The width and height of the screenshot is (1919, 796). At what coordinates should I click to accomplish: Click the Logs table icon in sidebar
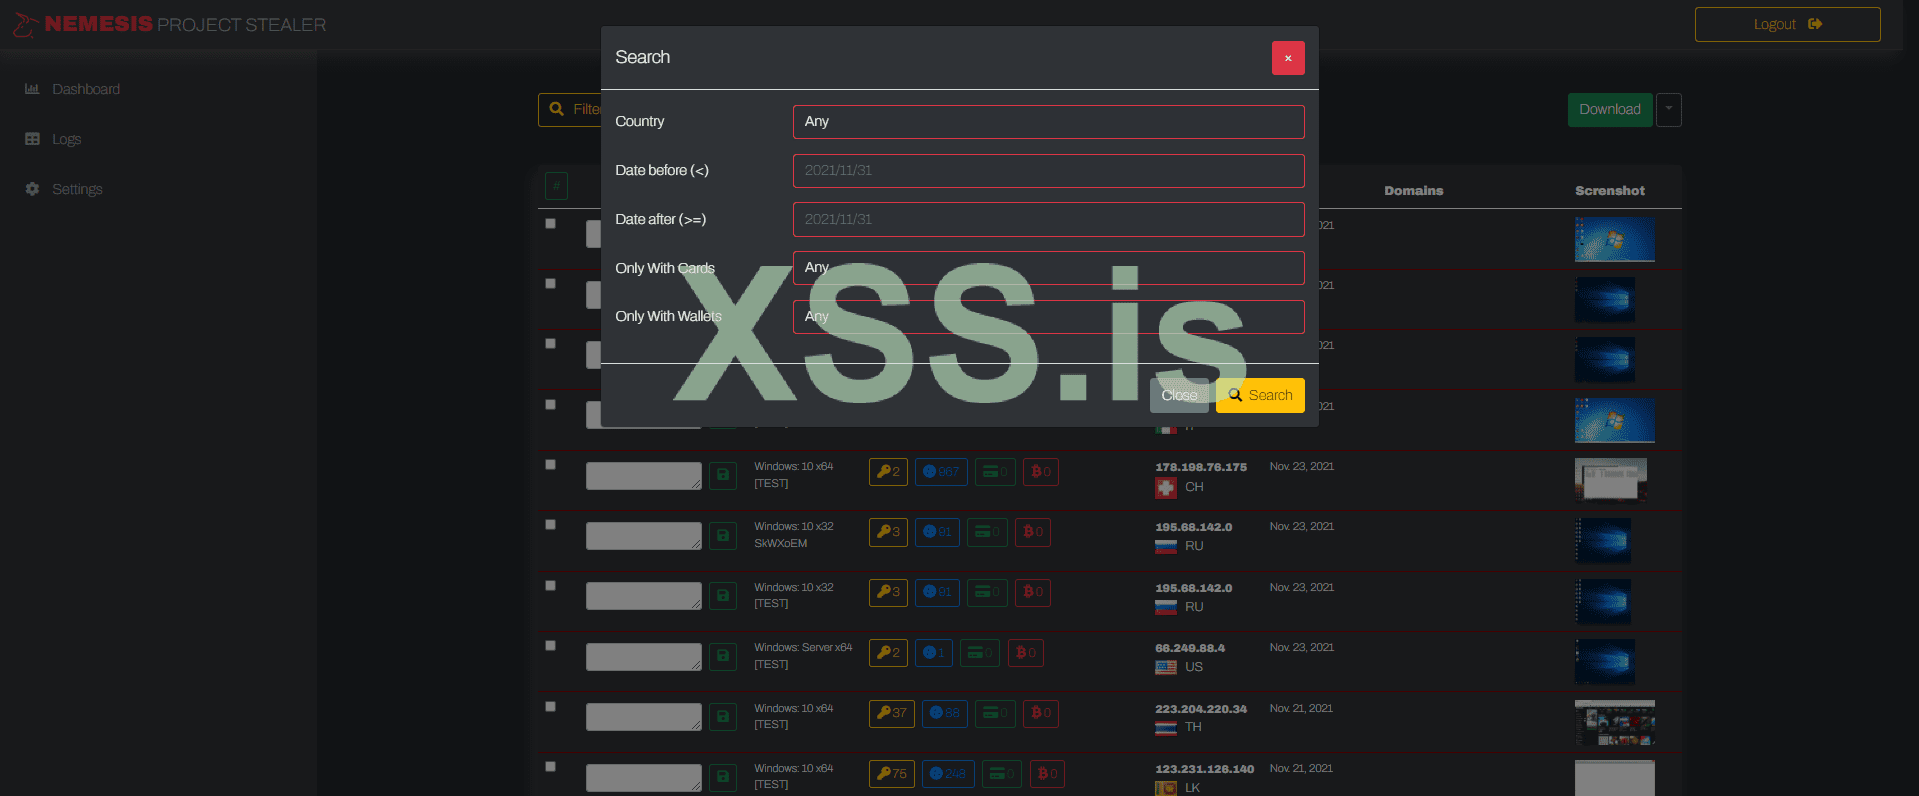coord(32,139)
